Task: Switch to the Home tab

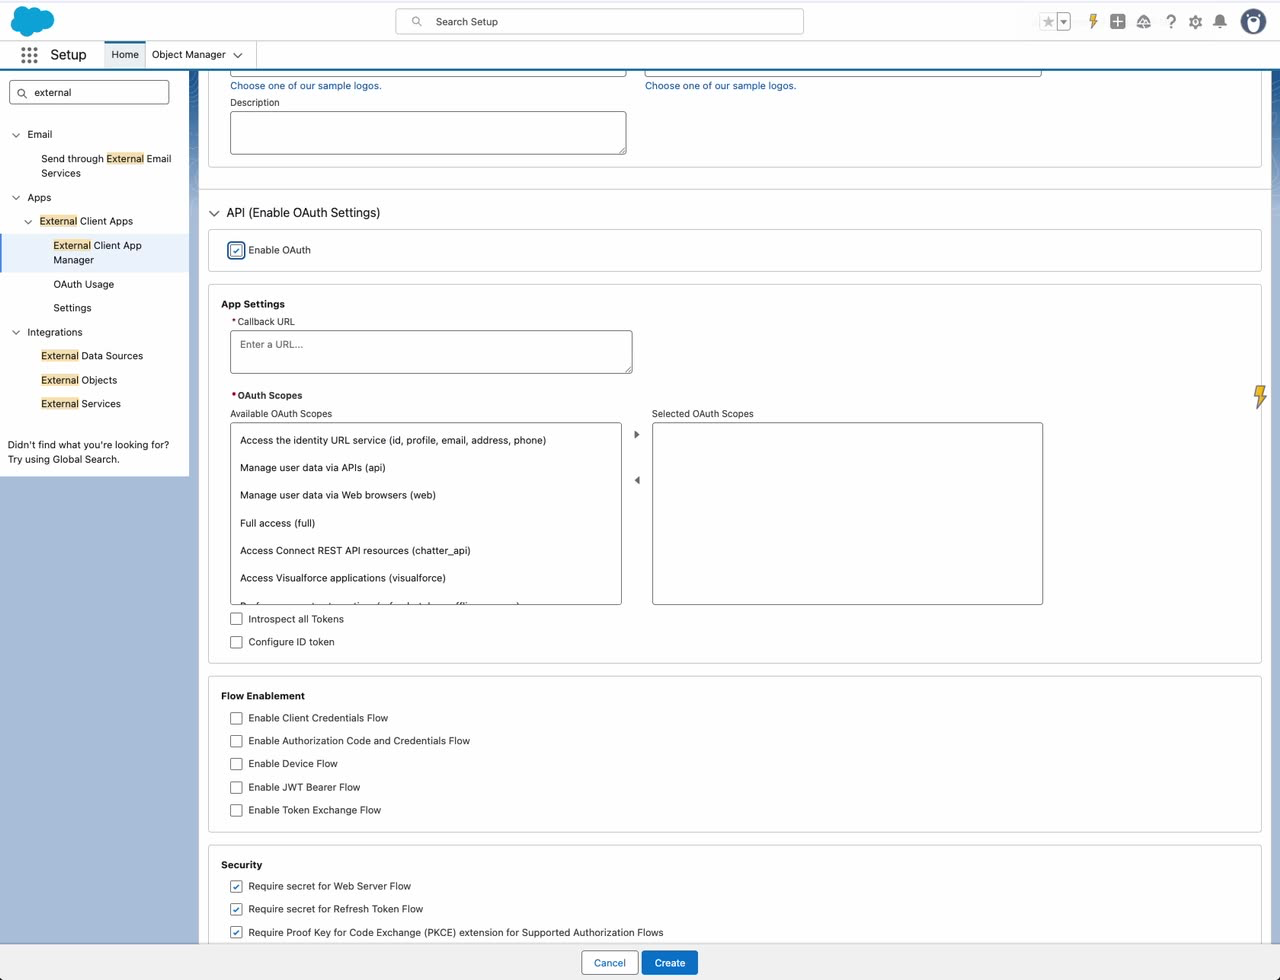Action: click(x=125, y=55)
